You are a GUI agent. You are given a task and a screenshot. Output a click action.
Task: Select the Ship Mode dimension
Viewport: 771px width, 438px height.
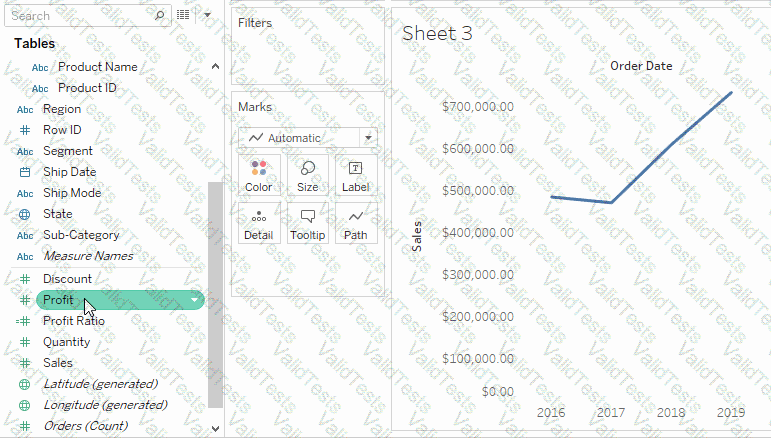(x=72, y=193)
